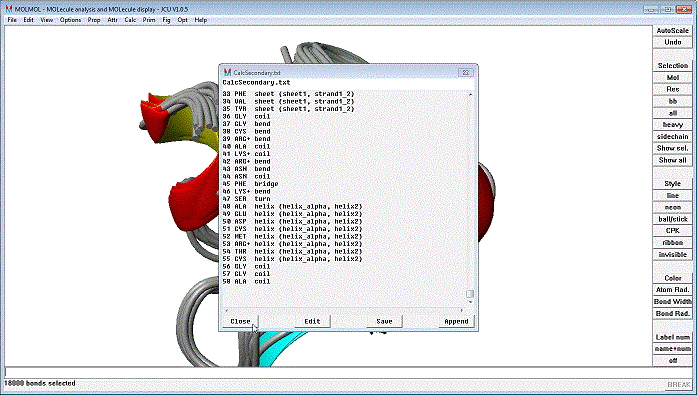Click the vertical scrollbar down arrow
Viewport: 697px width, 395px height.
[x=470, y=302]
